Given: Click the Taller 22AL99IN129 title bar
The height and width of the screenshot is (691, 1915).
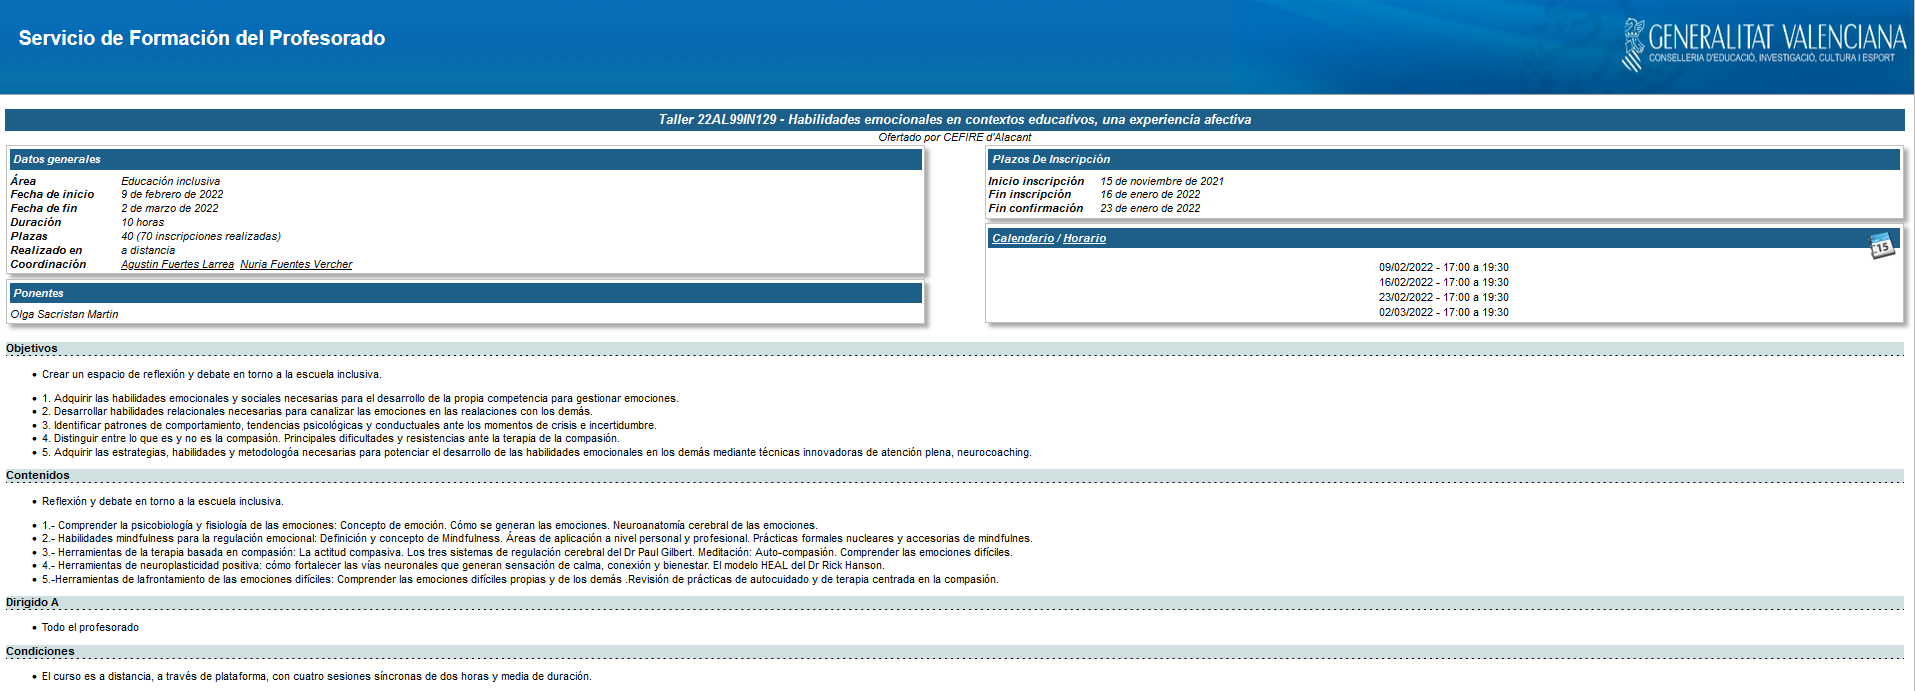Looking at the screenshot, I should 954,120.
